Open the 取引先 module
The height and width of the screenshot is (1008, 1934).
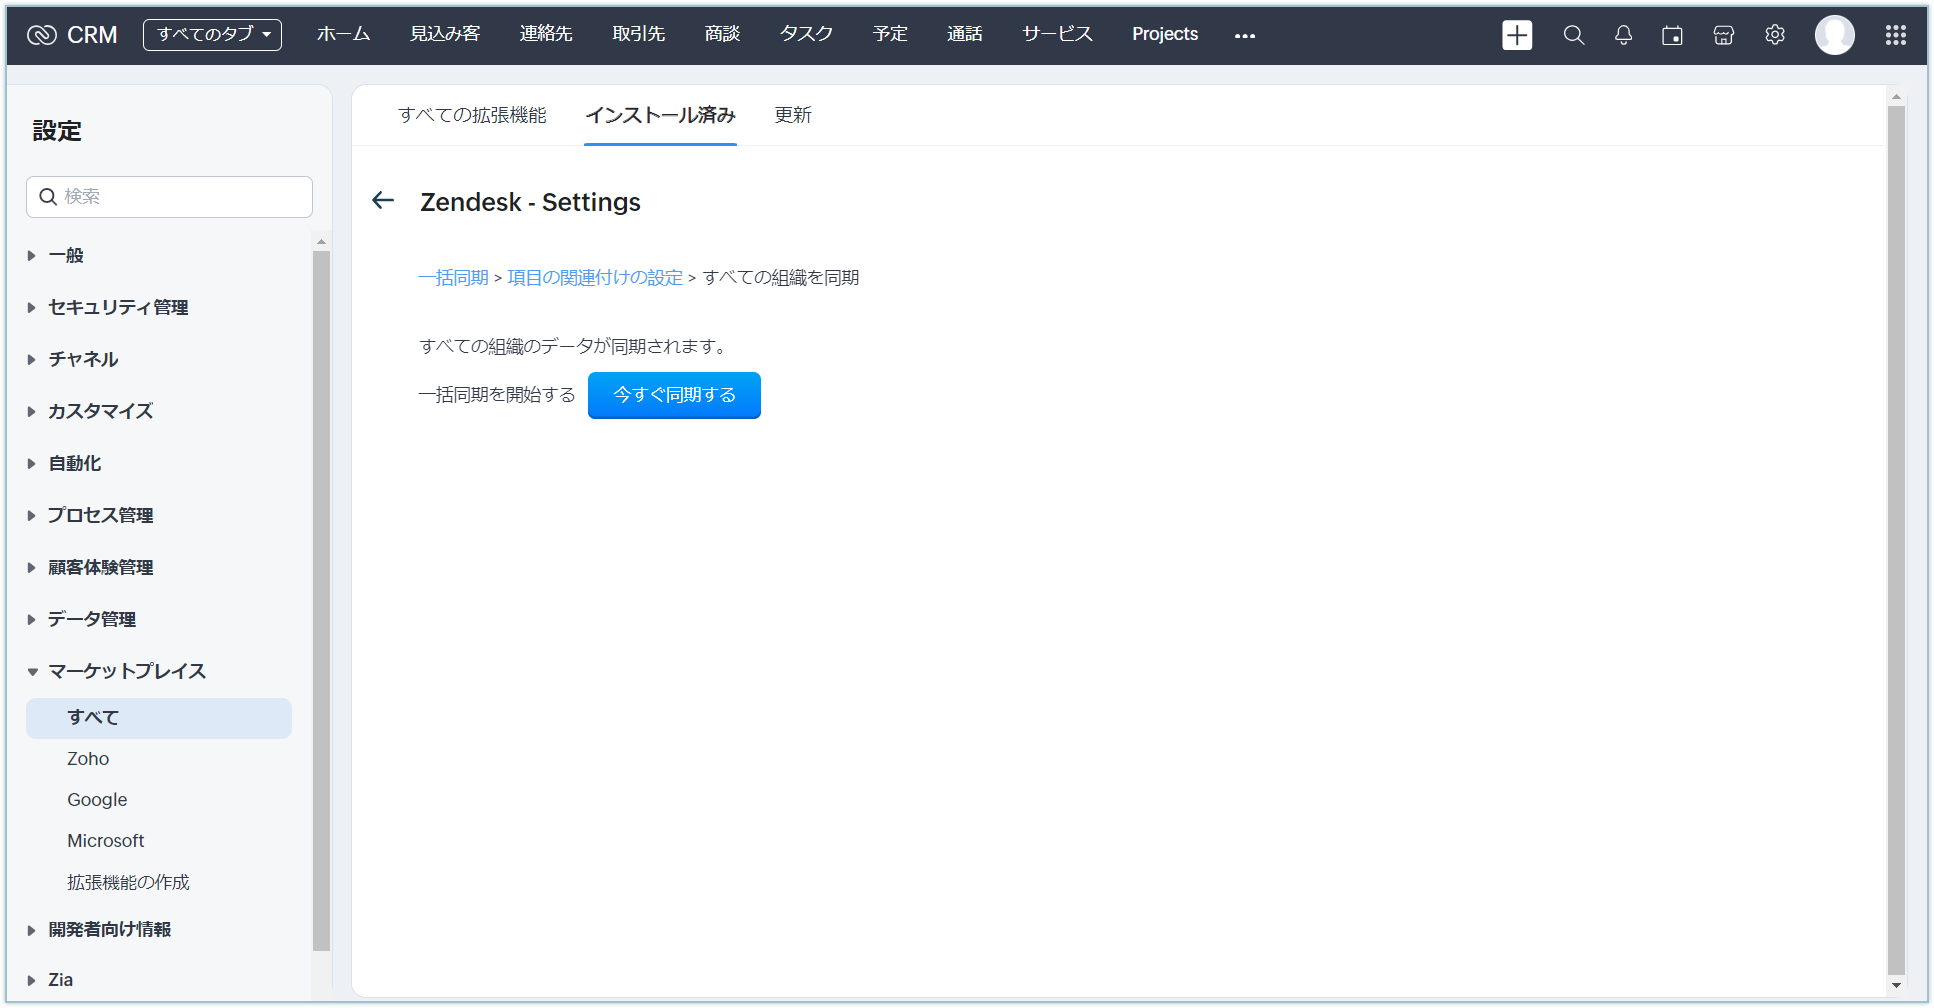tap(638, 34)
